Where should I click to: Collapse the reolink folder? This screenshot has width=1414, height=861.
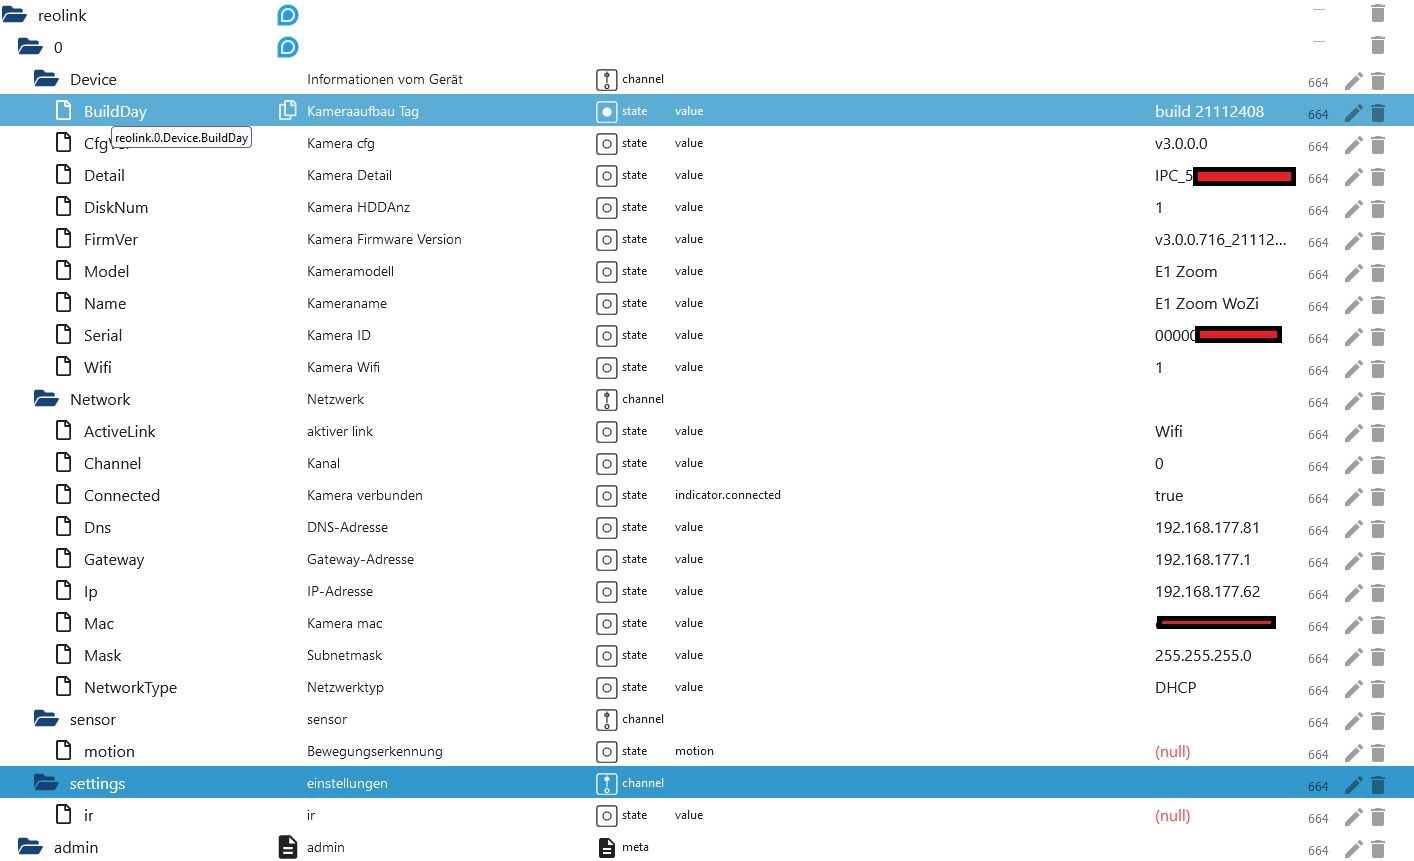click(x=14, y=15)
